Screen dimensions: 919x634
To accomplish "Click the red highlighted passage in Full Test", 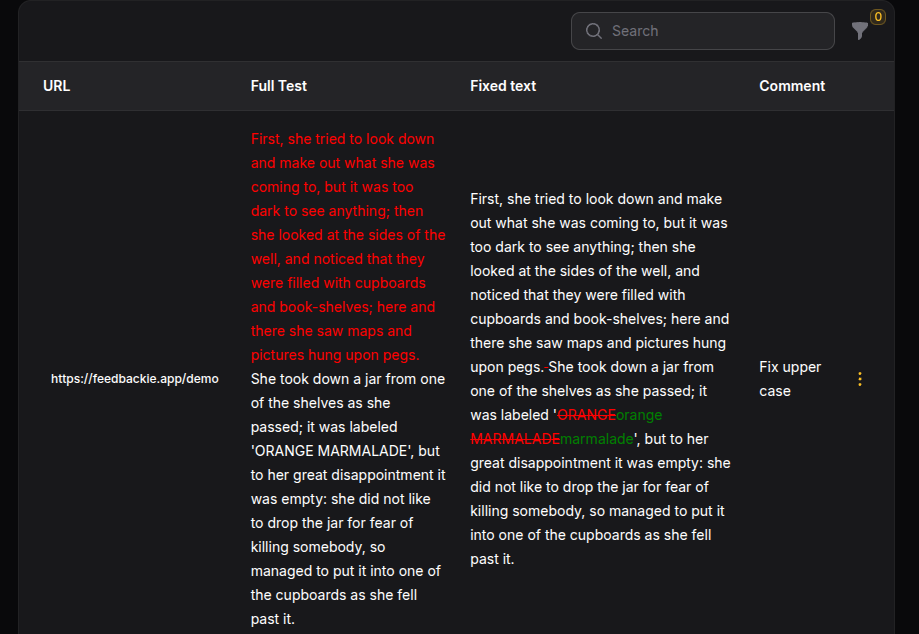I will (347, 247).
